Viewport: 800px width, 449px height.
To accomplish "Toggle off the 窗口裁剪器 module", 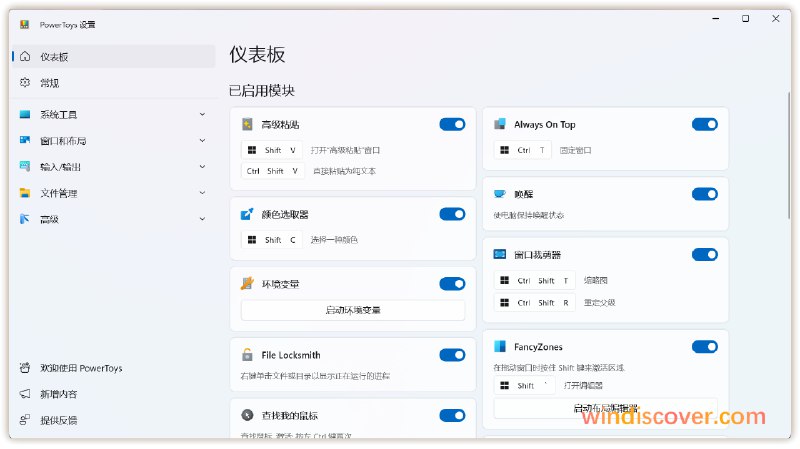I will [x=705, y=254].
